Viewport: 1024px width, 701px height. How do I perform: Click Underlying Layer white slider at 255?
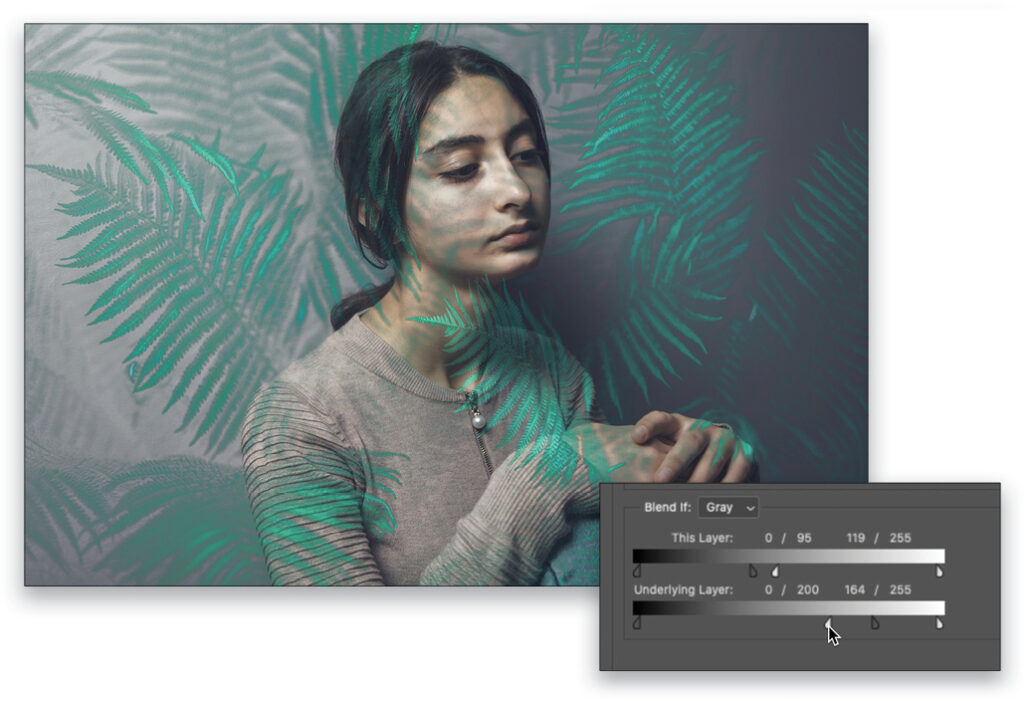tap(939, 623)
